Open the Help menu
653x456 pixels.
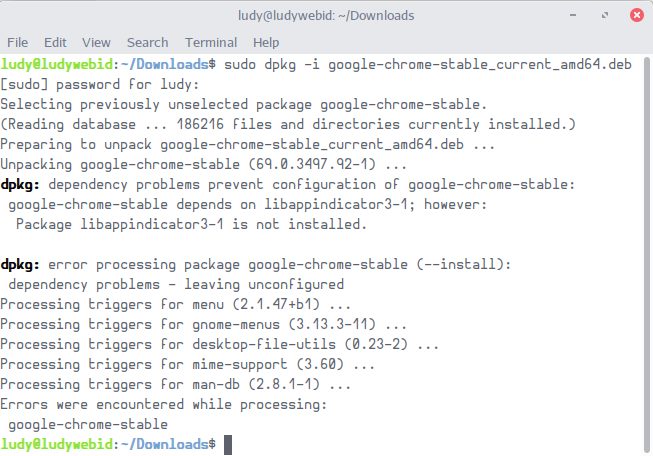(x=266, y=43)
